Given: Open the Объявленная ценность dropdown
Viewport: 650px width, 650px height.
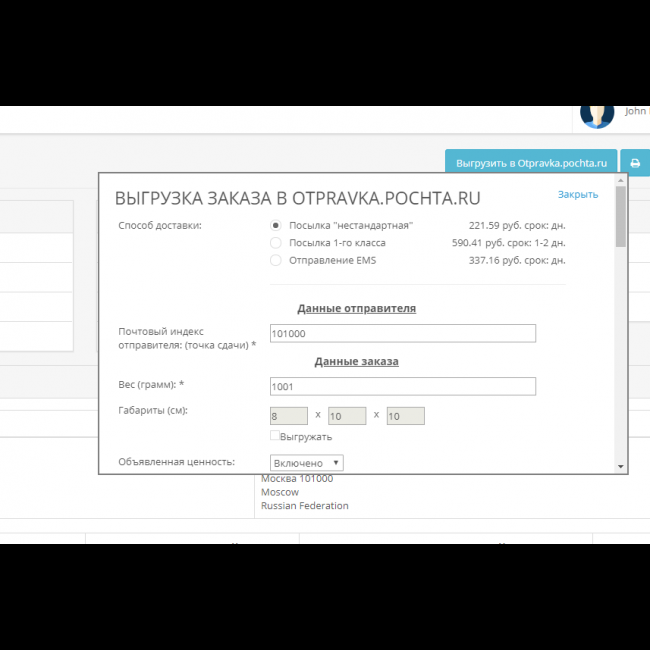Looking at the screenshot, I should point(307,463).
